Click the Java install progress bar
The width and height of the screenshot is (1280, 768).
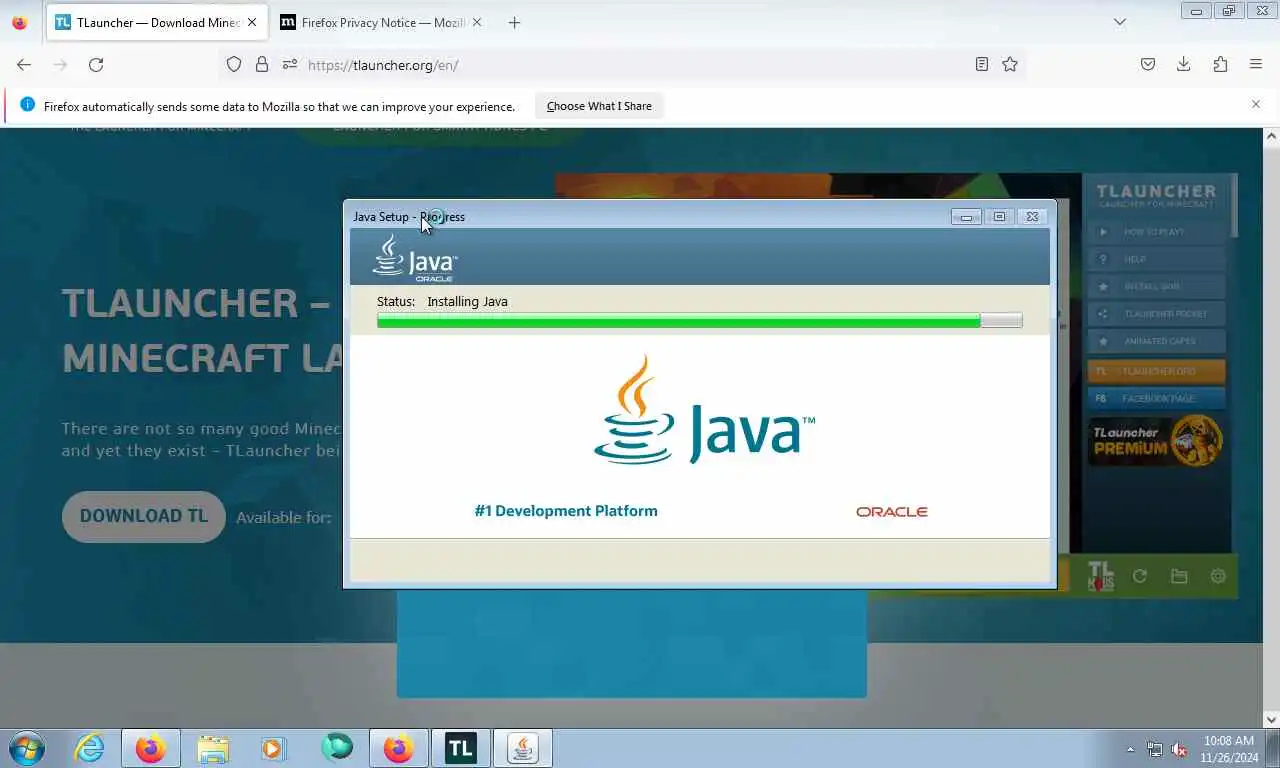click(x=699, y=320)
